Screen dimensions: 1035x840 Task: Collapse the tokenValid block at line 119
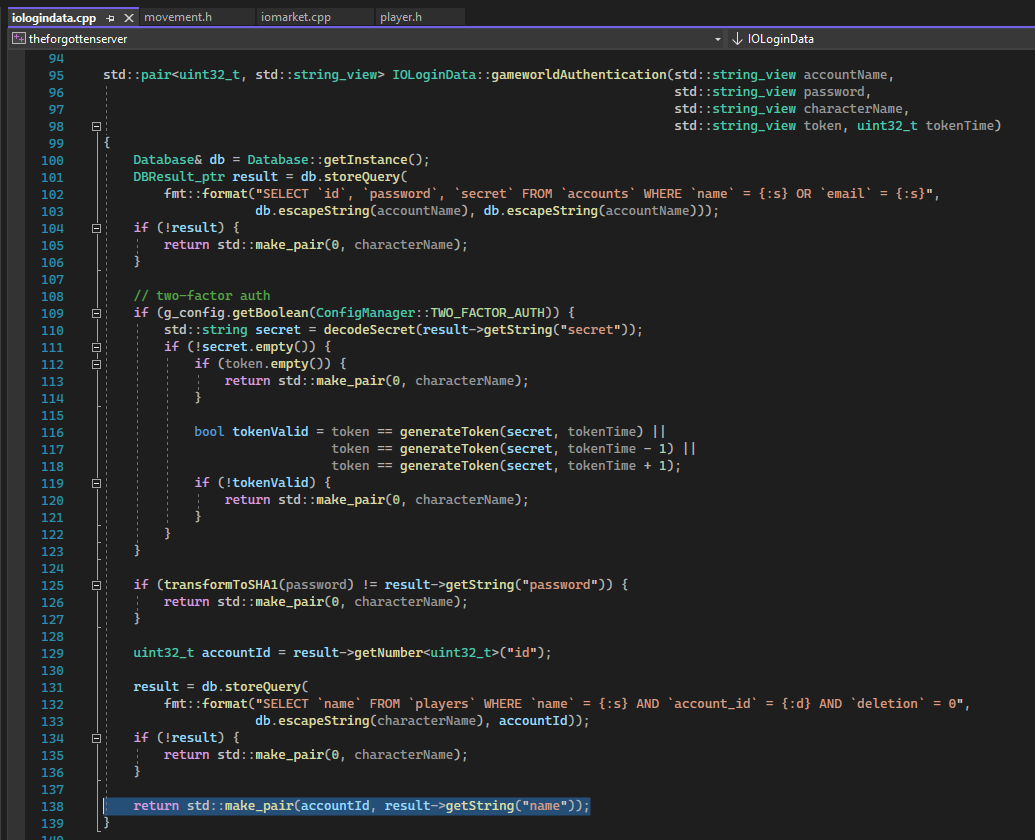click(96, 483)
